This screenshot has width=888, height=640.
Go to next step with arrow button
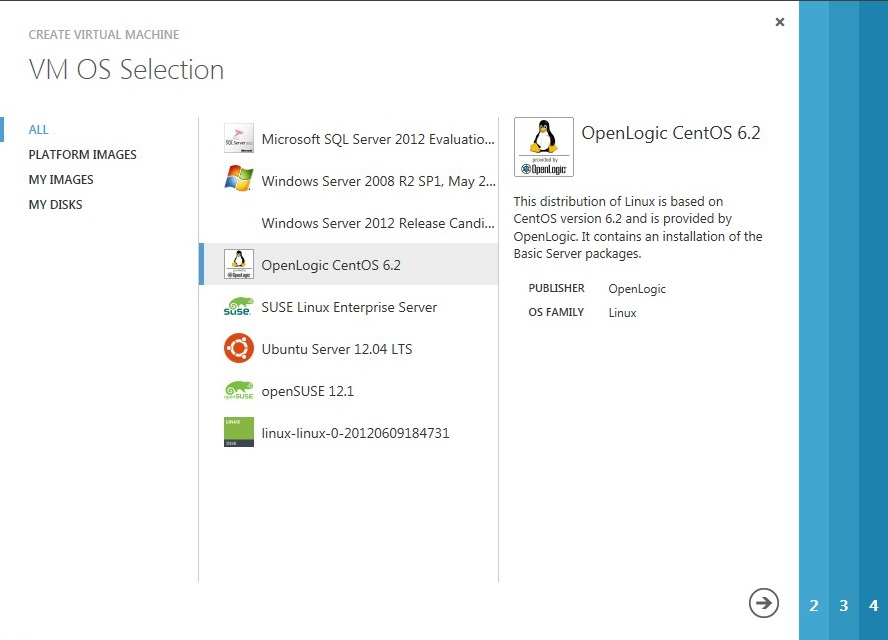click(764, 602)
